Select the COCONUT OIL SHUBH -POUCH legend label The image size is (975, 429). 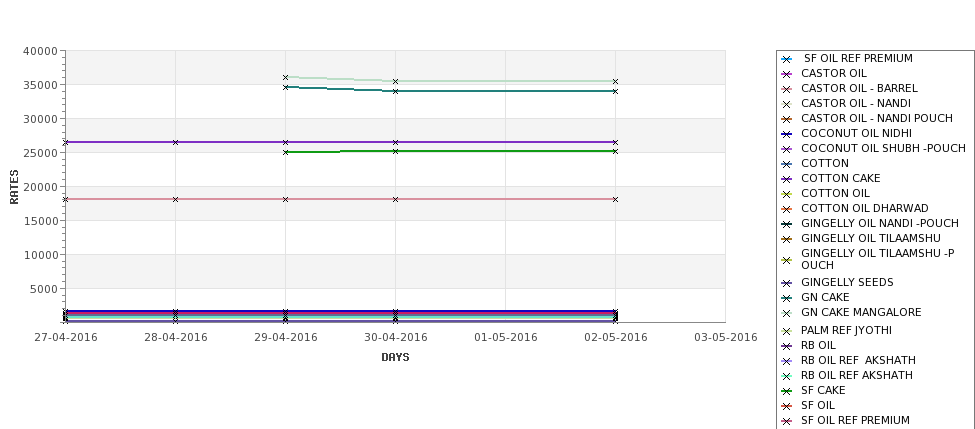[883, 149]
